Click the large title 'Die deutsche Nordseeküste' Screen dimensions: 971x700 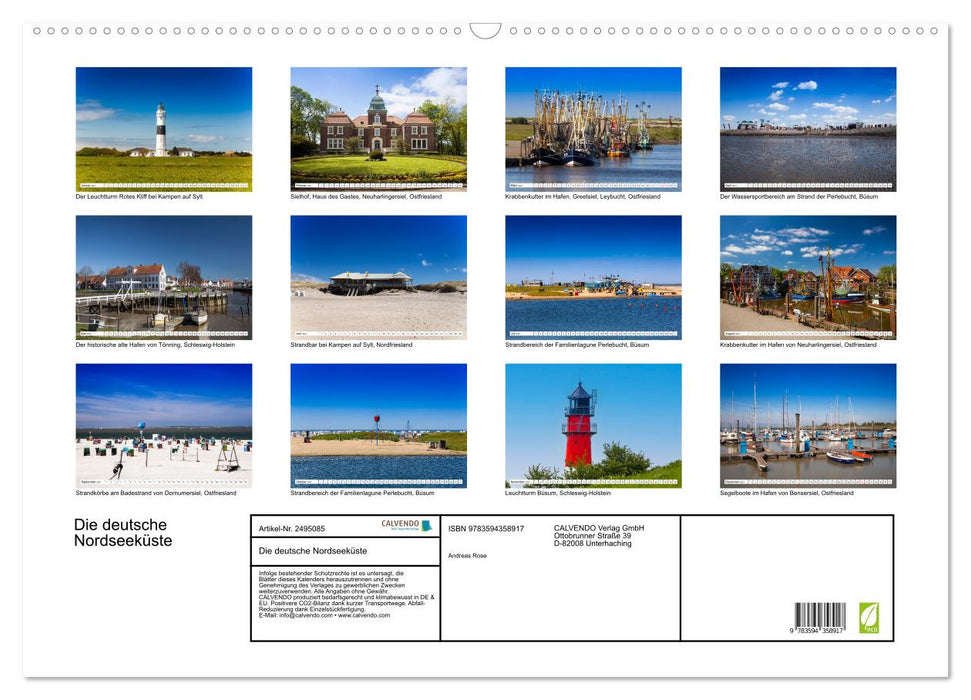pyautogui.click(x=123, y=533)
